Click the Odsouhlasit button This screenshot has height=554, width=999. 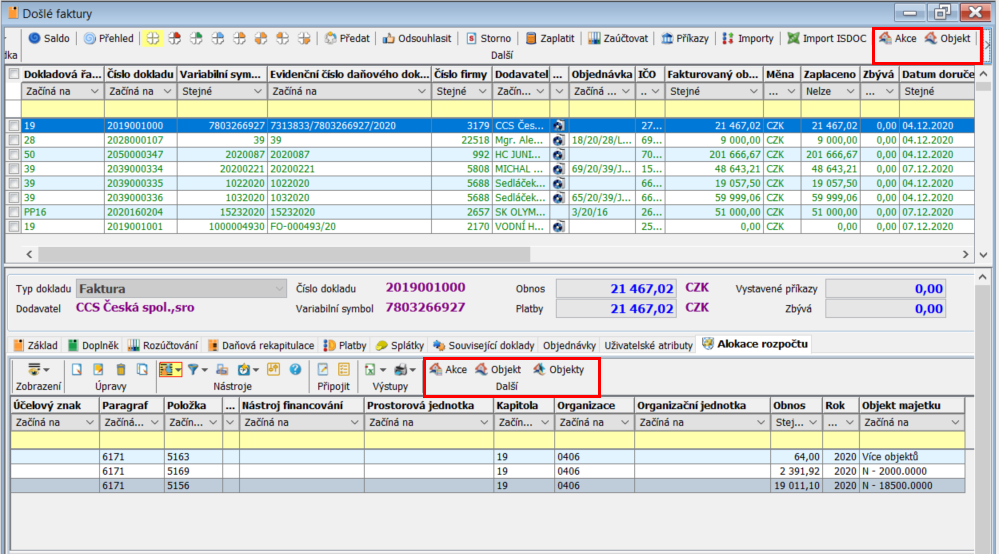click(417, 38)
